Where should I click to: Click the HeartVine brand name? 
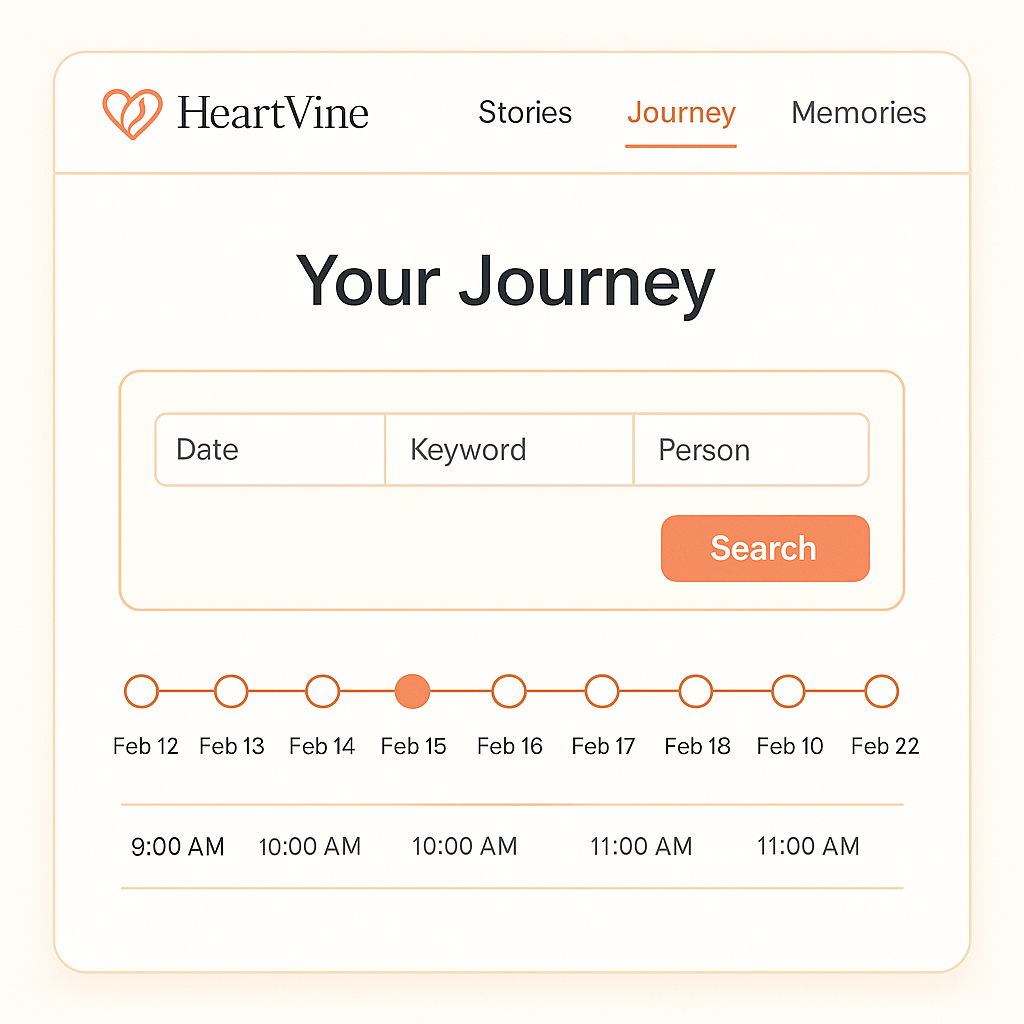272,113
